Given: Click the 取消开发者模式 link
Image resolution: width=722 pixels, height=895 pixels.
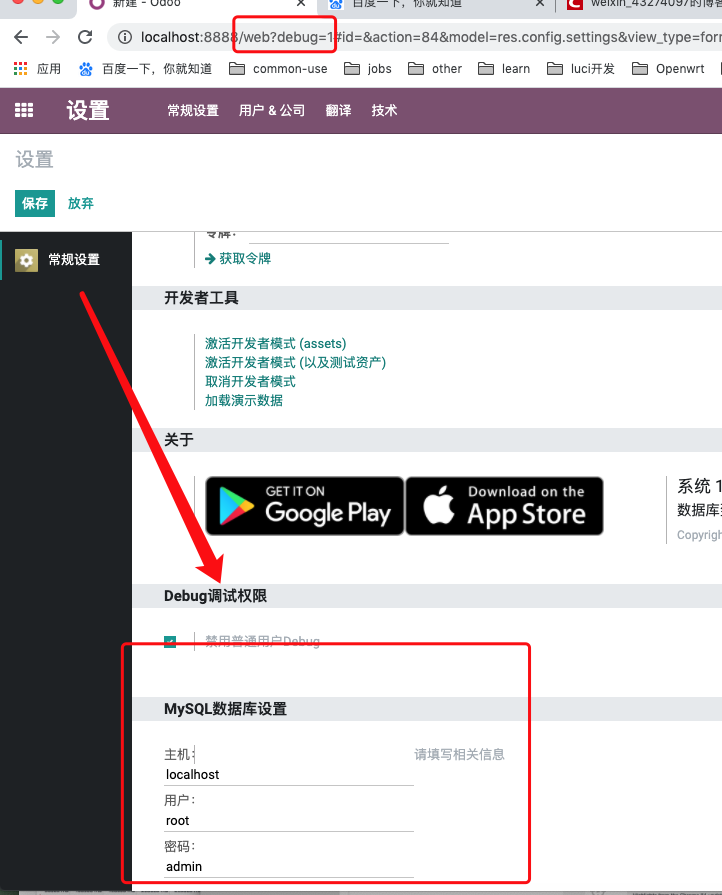Looking at the screenshot, I should 250,381.
